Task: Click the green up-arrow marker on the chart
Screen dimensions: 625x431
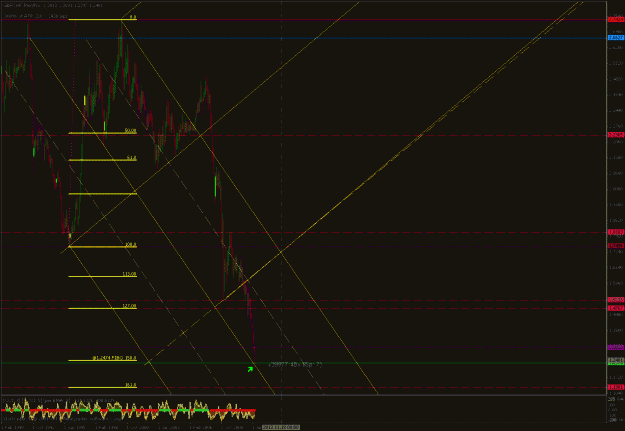Action: [250, 369]
